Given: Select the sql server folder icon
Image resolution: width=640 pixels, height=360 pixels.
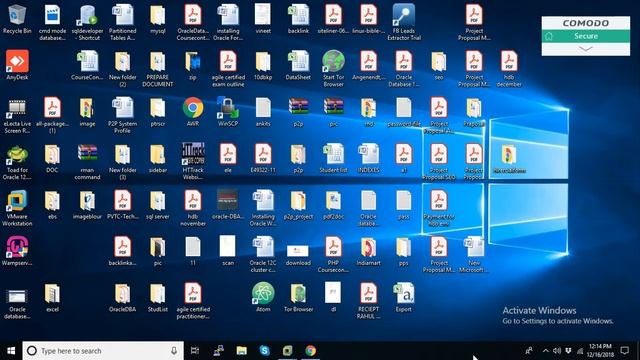Looking at the screenshot, I should 158,204.
